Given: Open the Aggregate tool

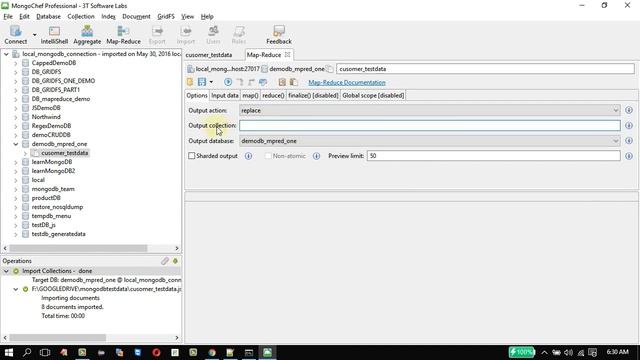Looking at the screenshot, I should [87, 35].
